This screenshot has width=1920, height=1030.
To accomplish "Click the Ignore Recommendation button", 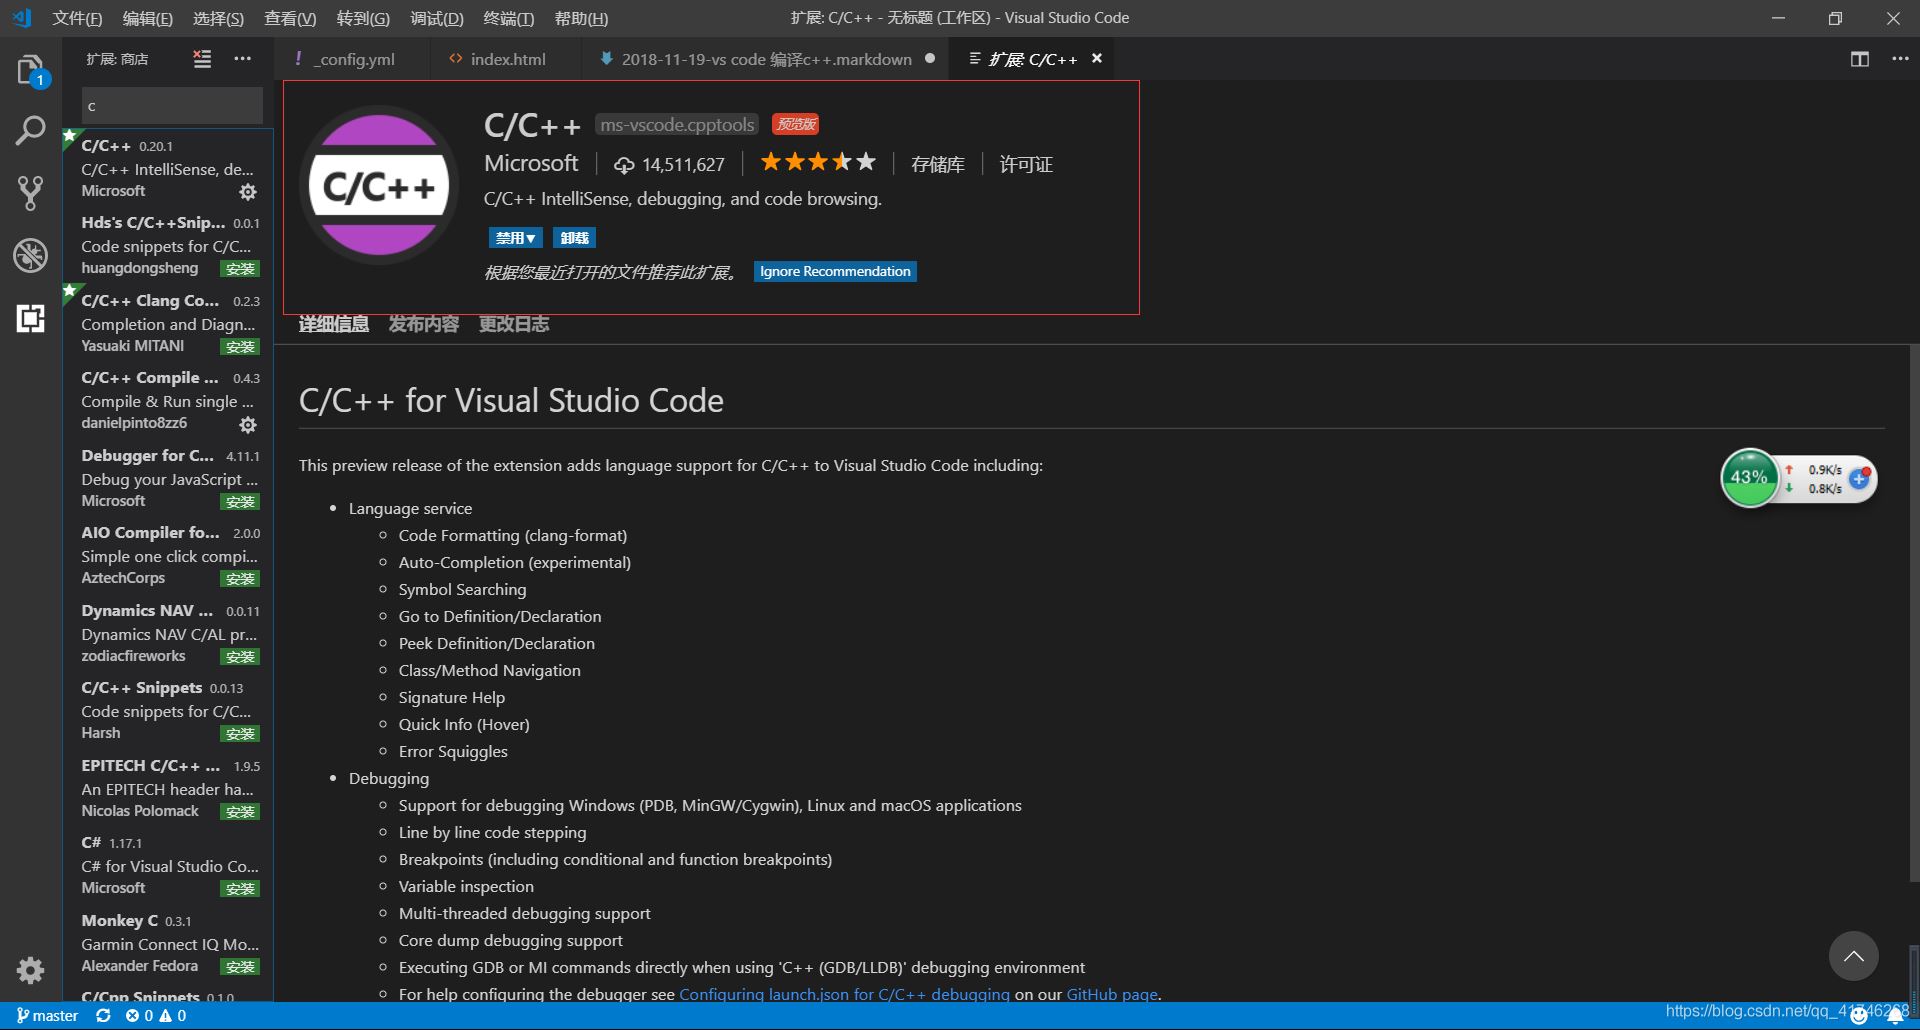I will click(x=834, y=271).
